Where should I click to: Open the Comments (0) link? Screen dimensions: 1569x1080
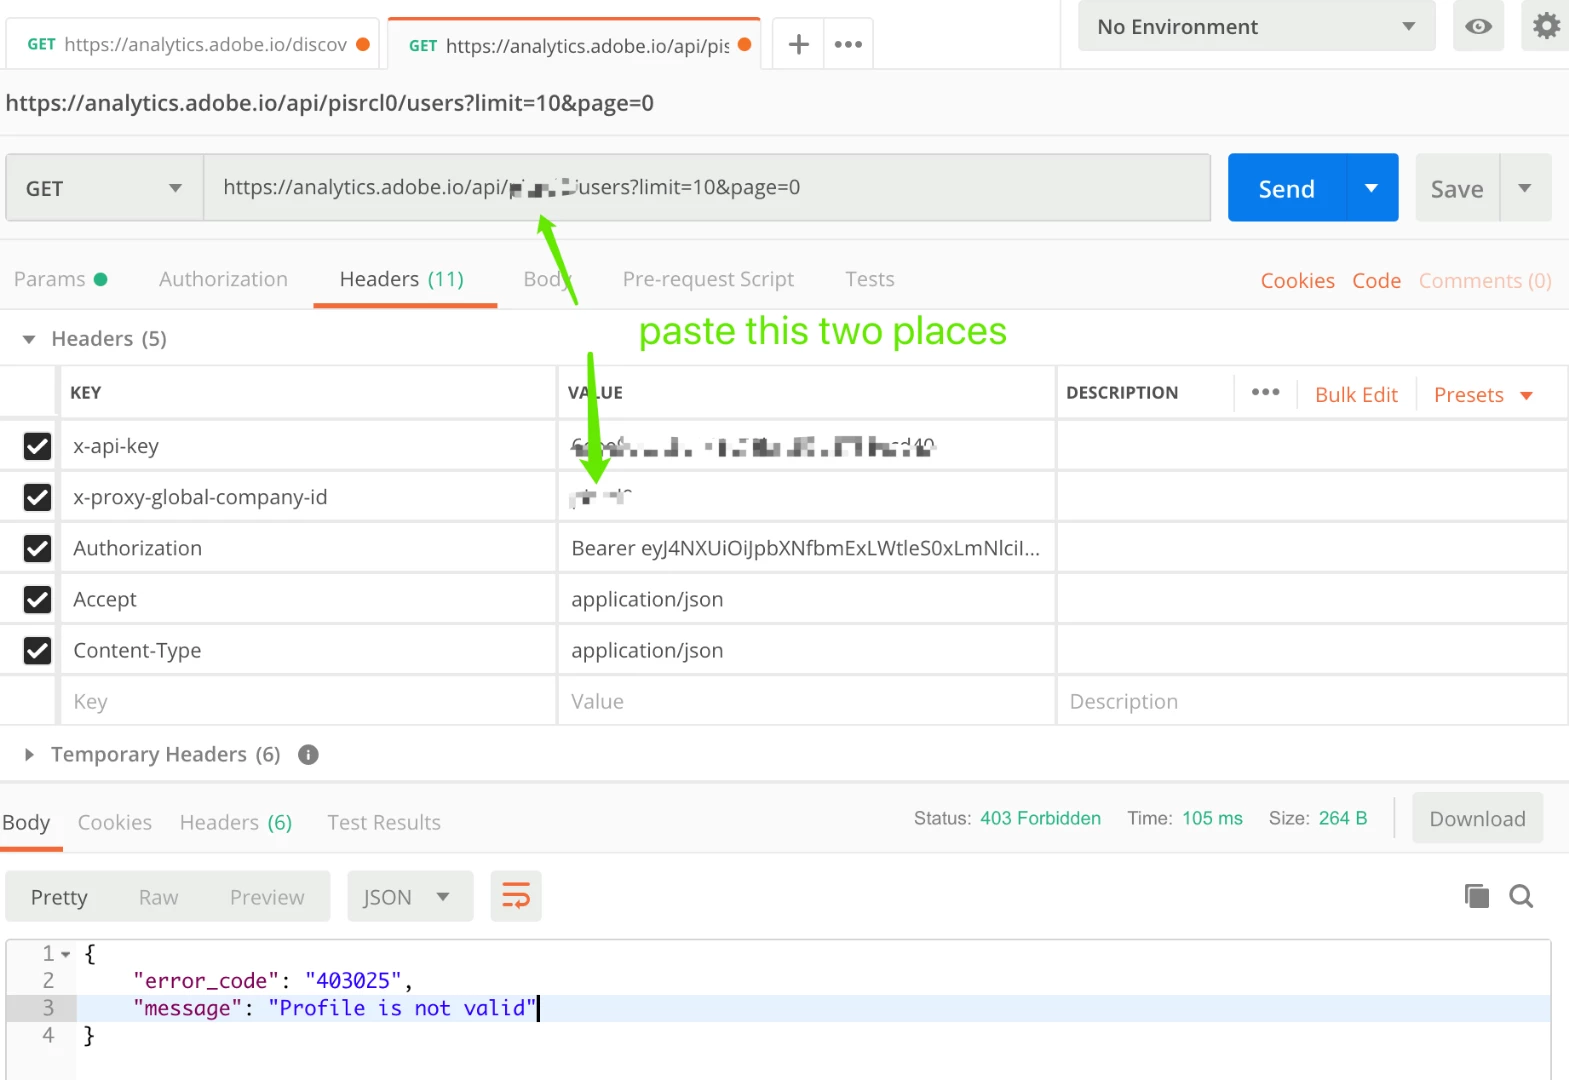click(x=1485, y=281)
